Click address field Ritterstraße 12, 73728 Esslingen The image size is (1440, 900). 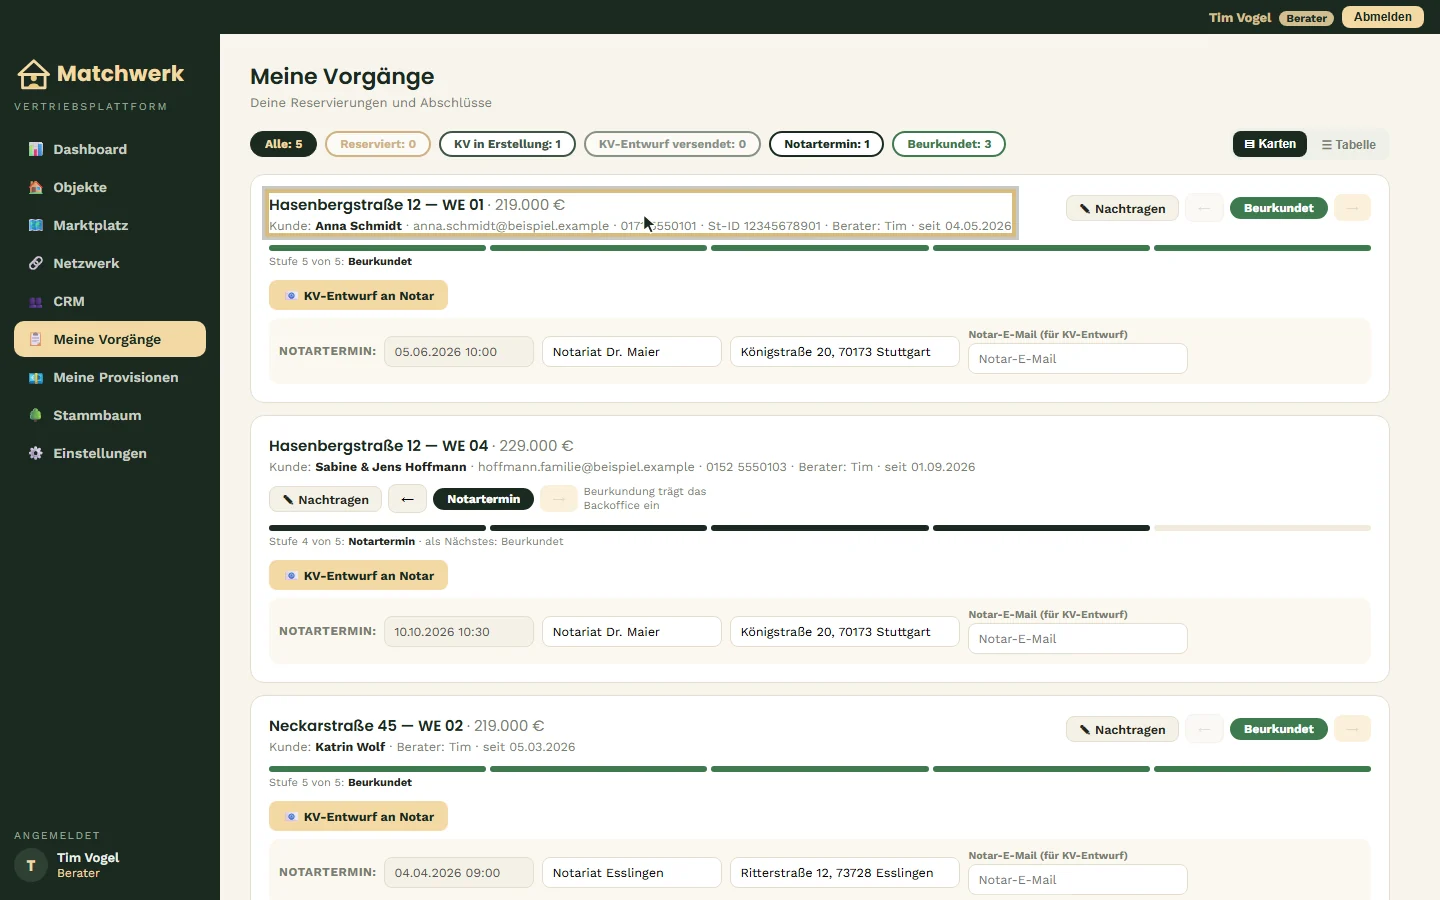pyautogui.click(x=845, y=872)
